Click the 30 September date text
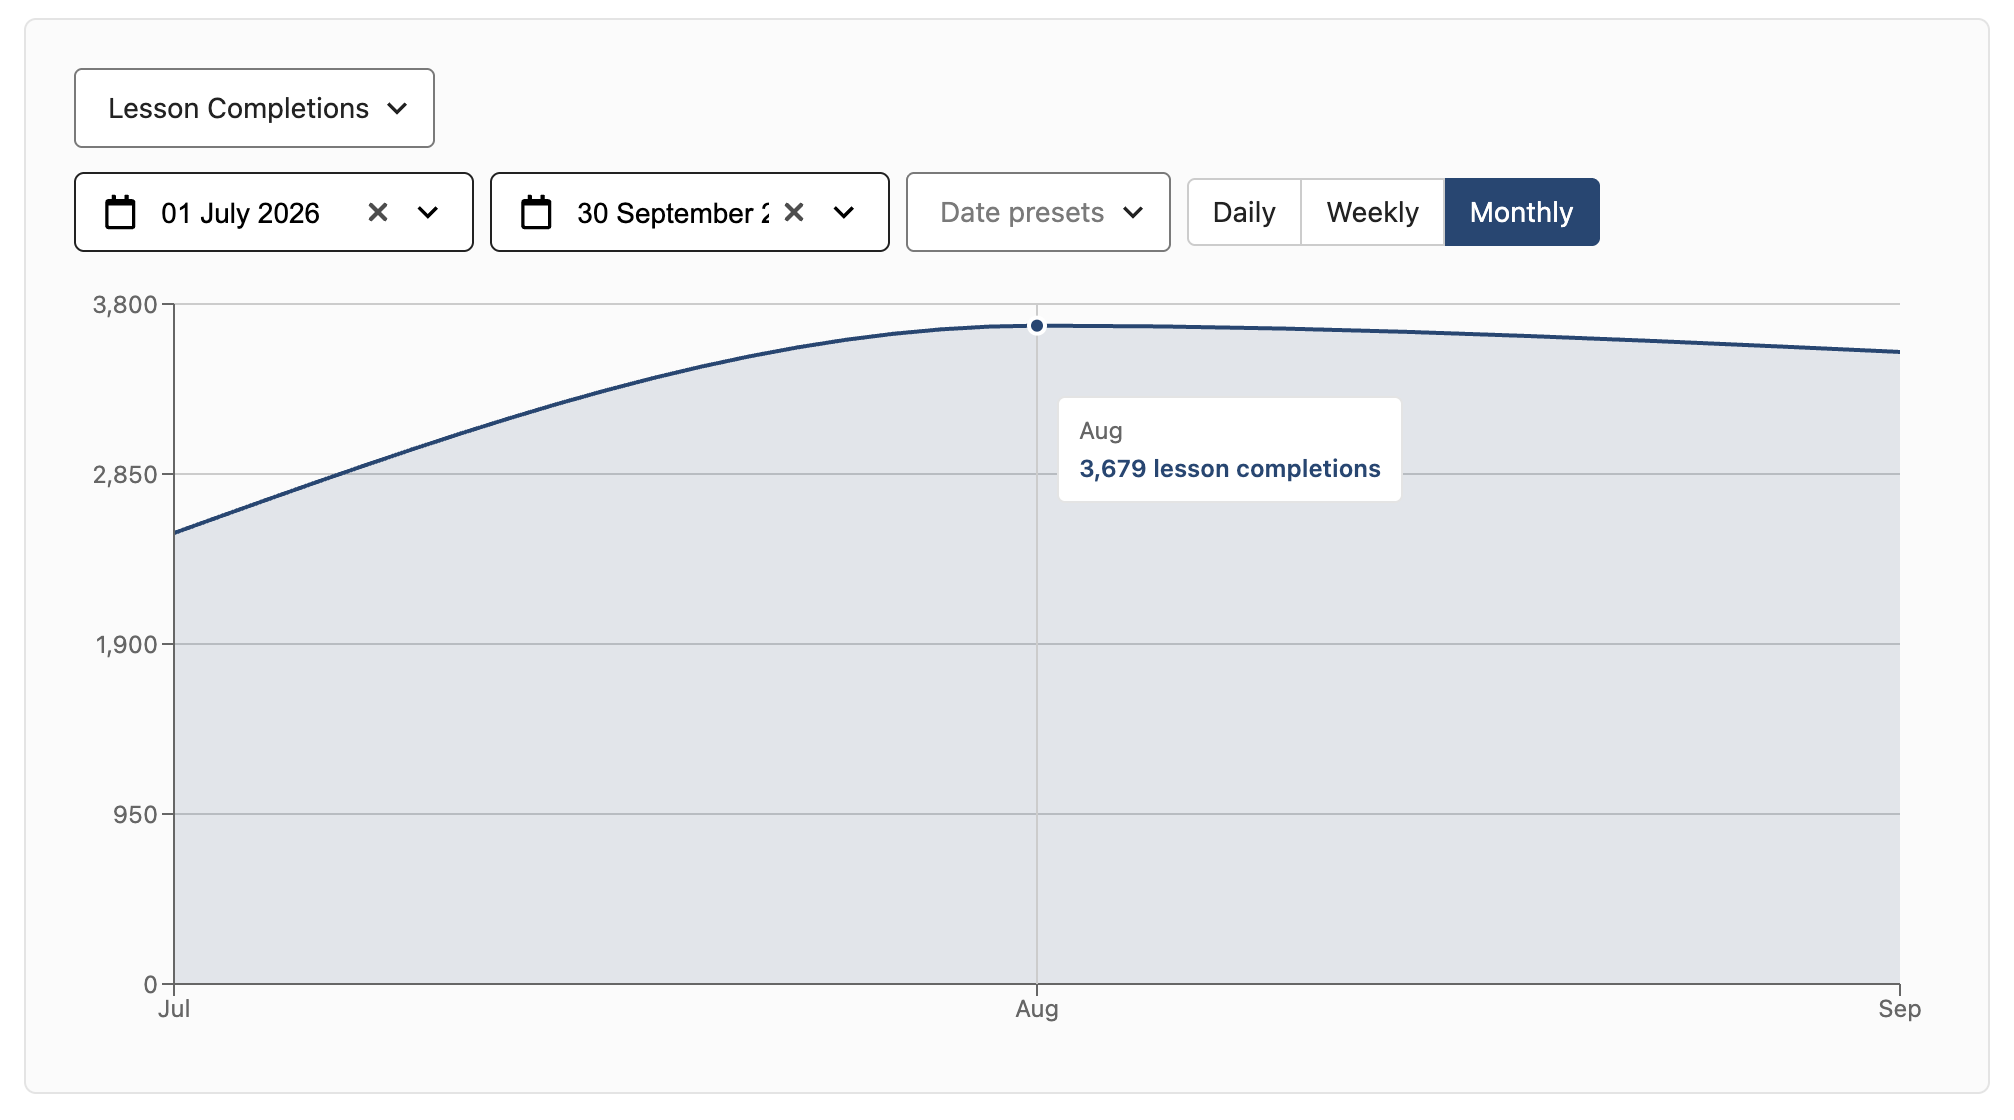 point(673,213)
